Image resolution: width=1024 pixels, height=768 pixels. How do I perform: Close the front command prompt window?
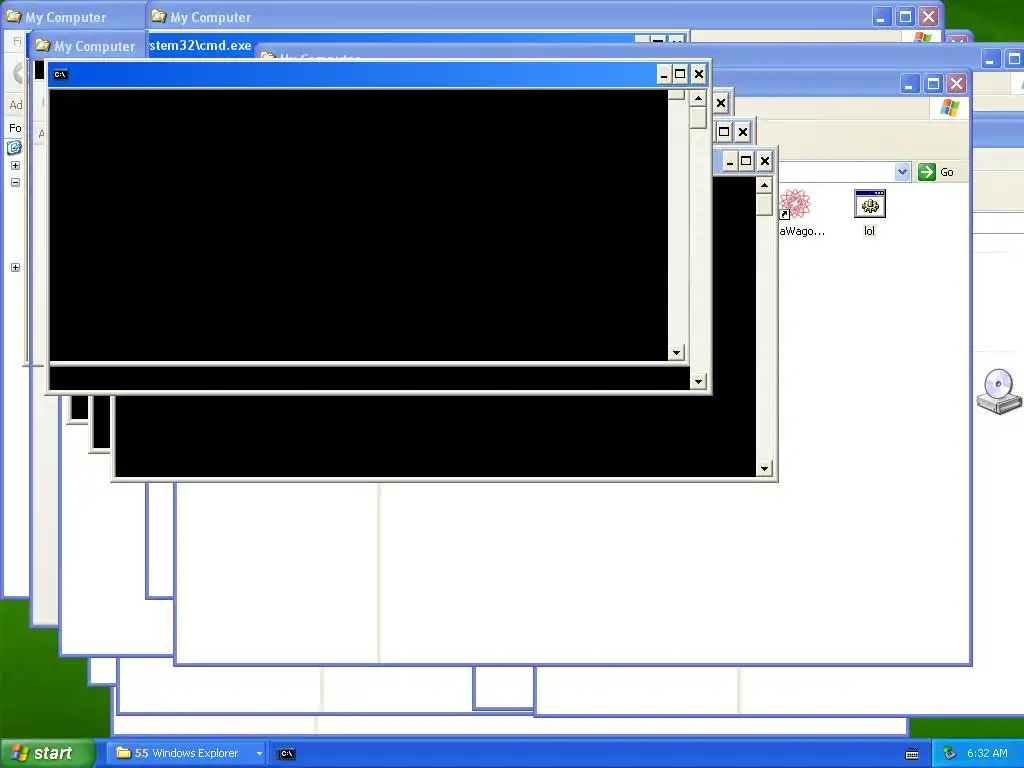tap(698, 74)
